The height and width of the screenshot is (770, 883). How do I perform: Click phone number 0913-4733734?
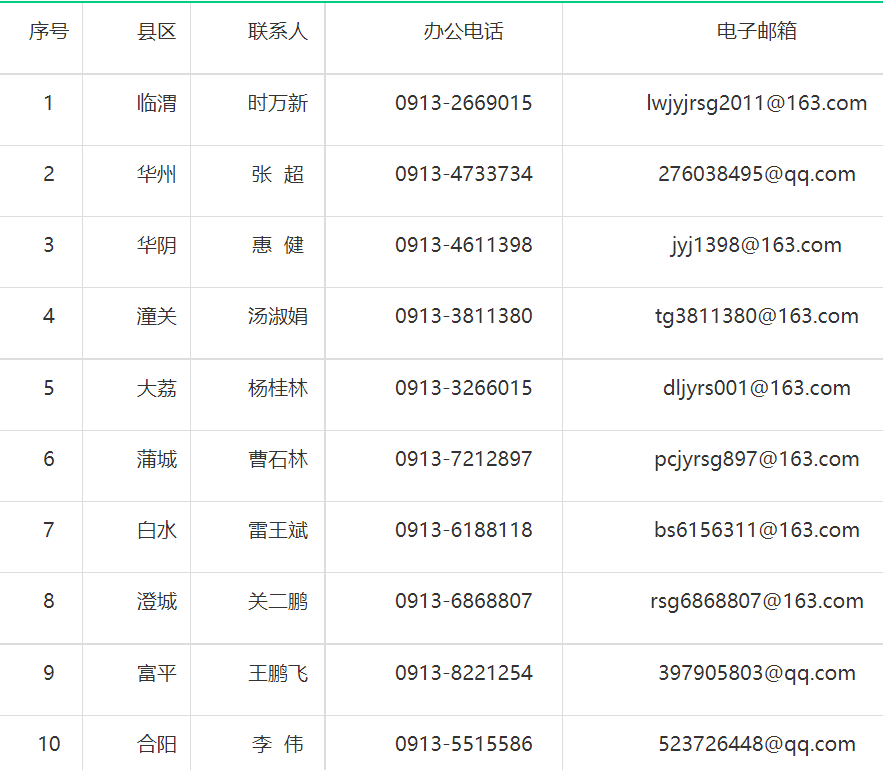[x=463, y=174]
